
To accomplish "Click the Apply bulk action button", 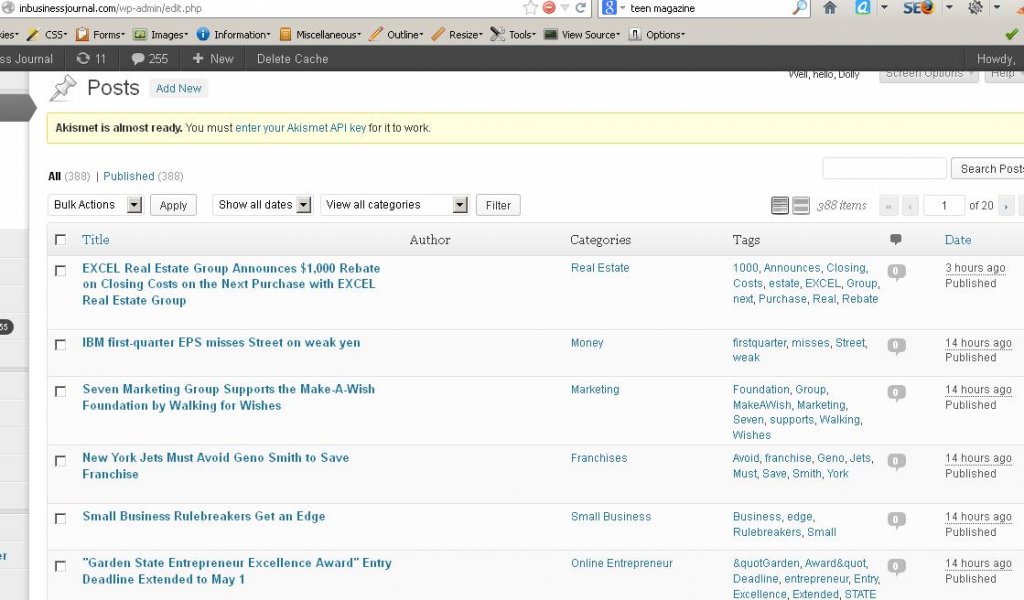I will [x=173, y=205].
